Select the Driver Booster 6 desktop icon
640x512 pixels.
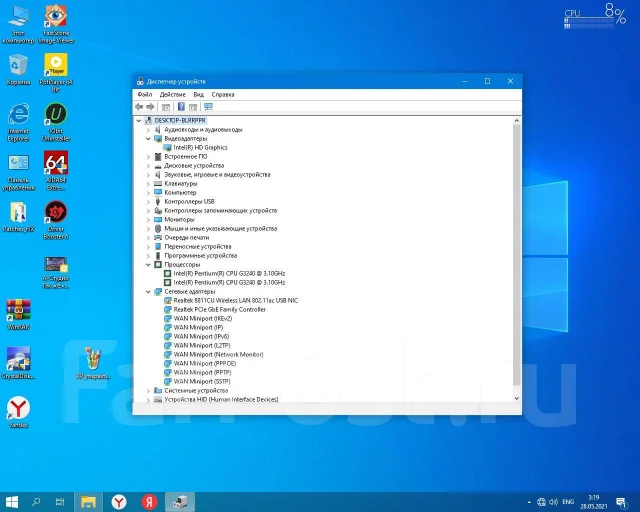click(x=56, y=220)
